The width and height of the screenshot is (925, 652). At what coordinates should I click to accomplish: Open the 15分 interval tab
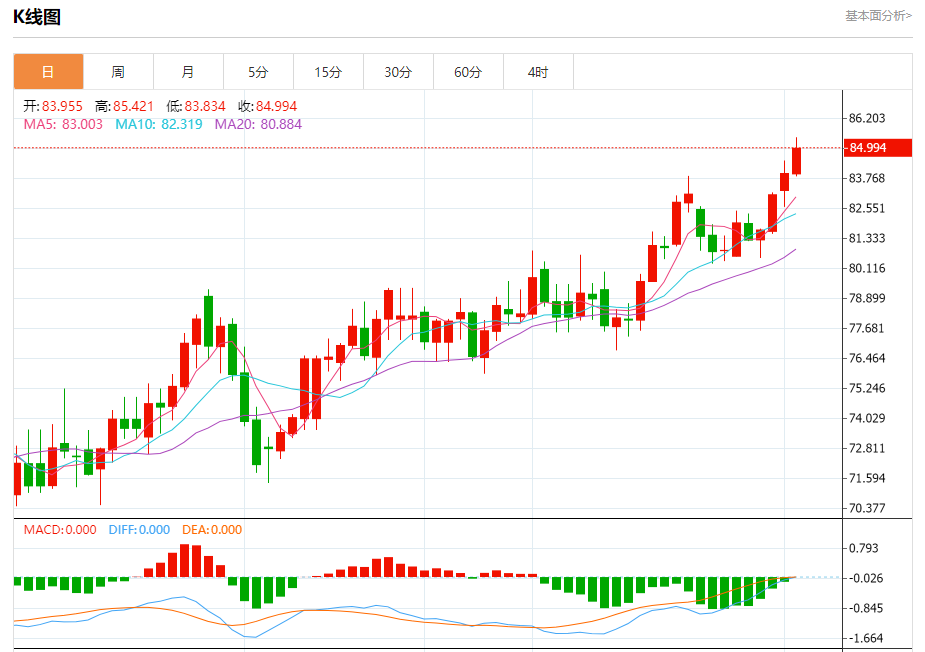pos(328,72)
